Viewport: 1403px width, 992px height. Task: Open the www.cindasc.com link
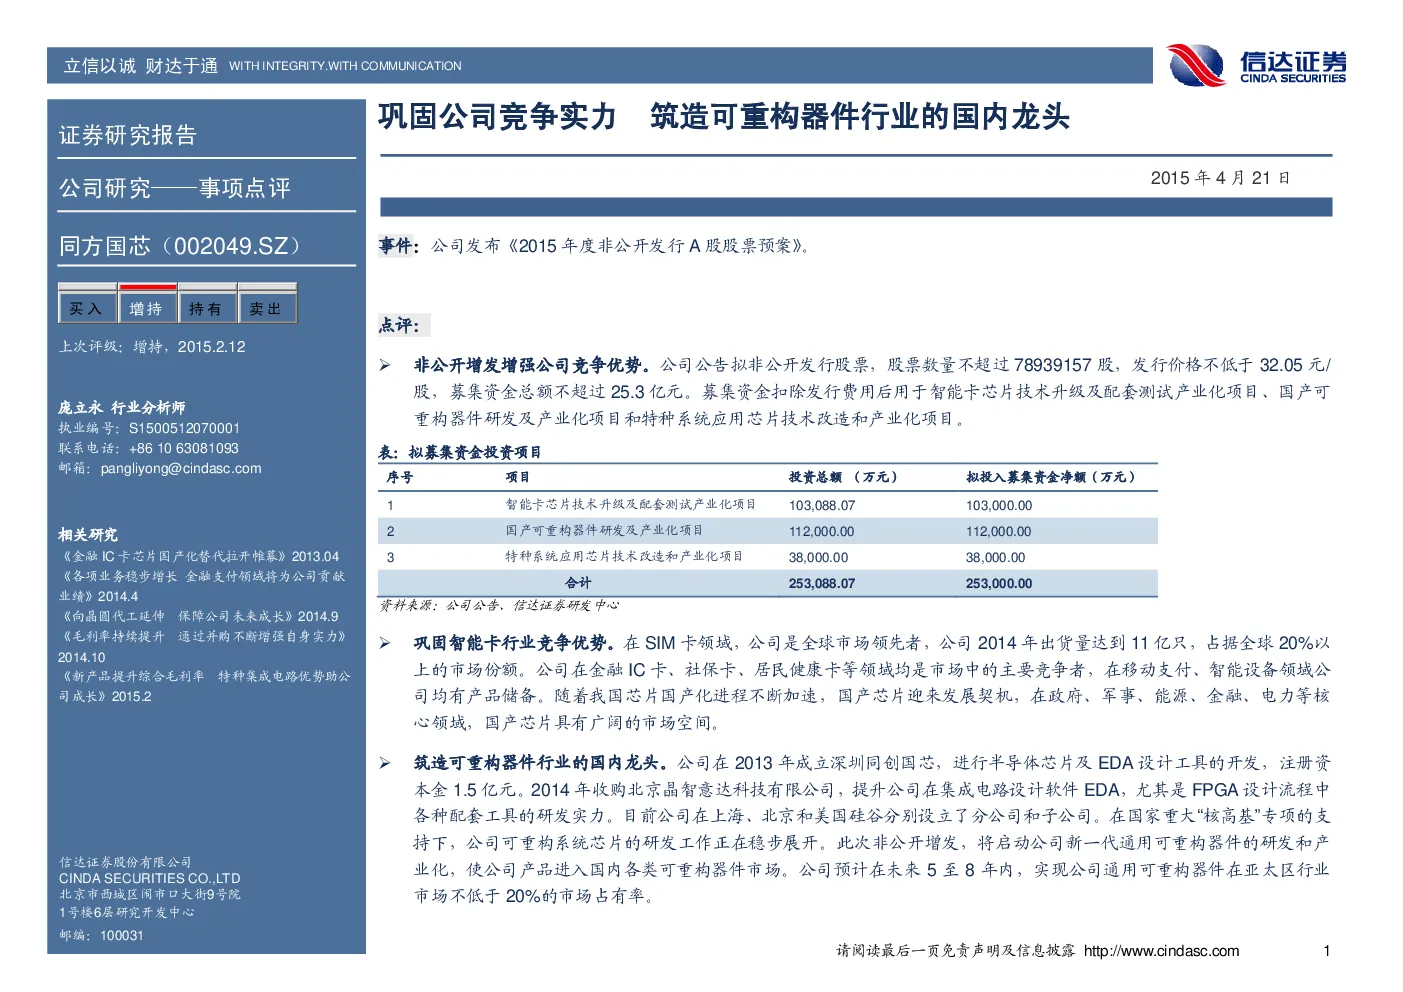(1161, 951)
